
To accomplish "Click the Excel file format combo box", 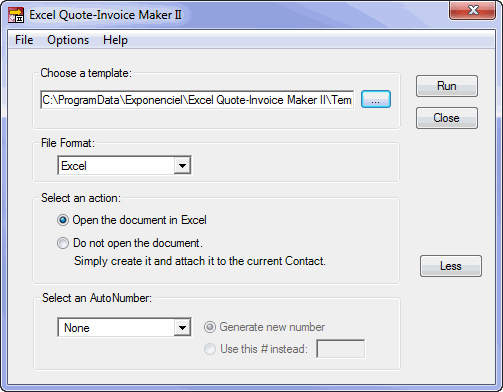I will tap(124, 165).
